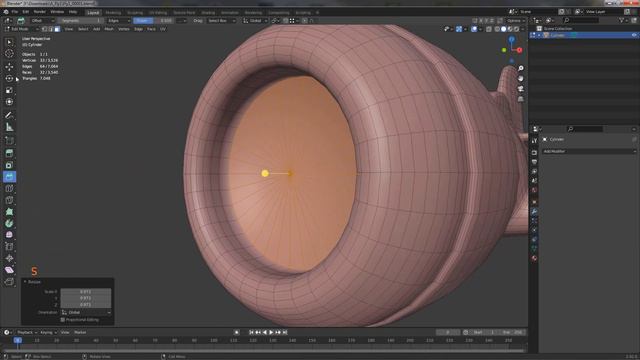
Task: Select the Knife tool
Action: coord(9,200)
